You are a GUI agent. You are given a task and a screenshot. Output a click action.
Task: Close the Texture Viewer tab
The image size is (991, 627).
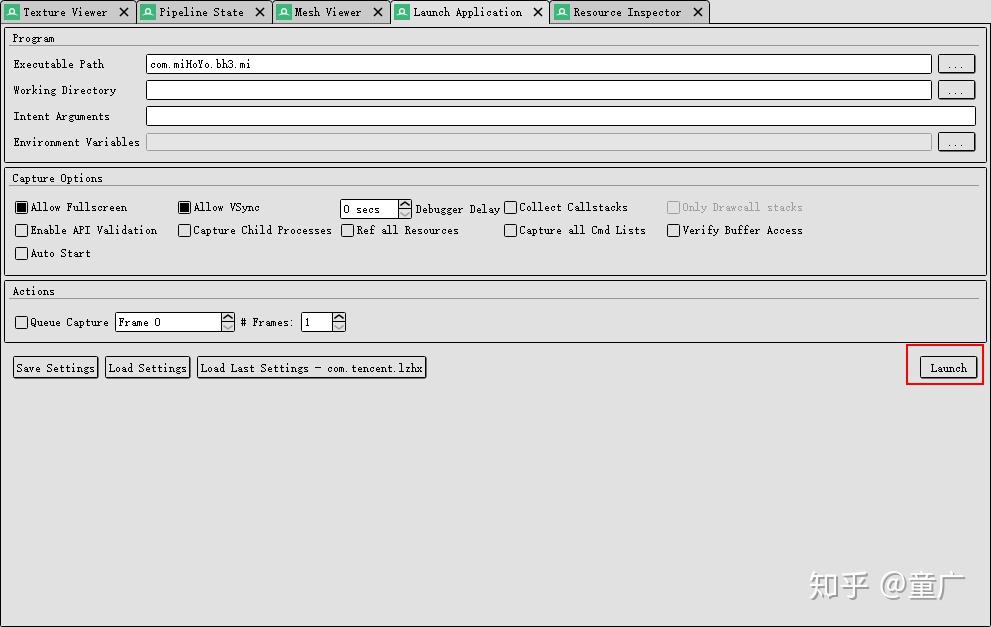coord(124,12)
